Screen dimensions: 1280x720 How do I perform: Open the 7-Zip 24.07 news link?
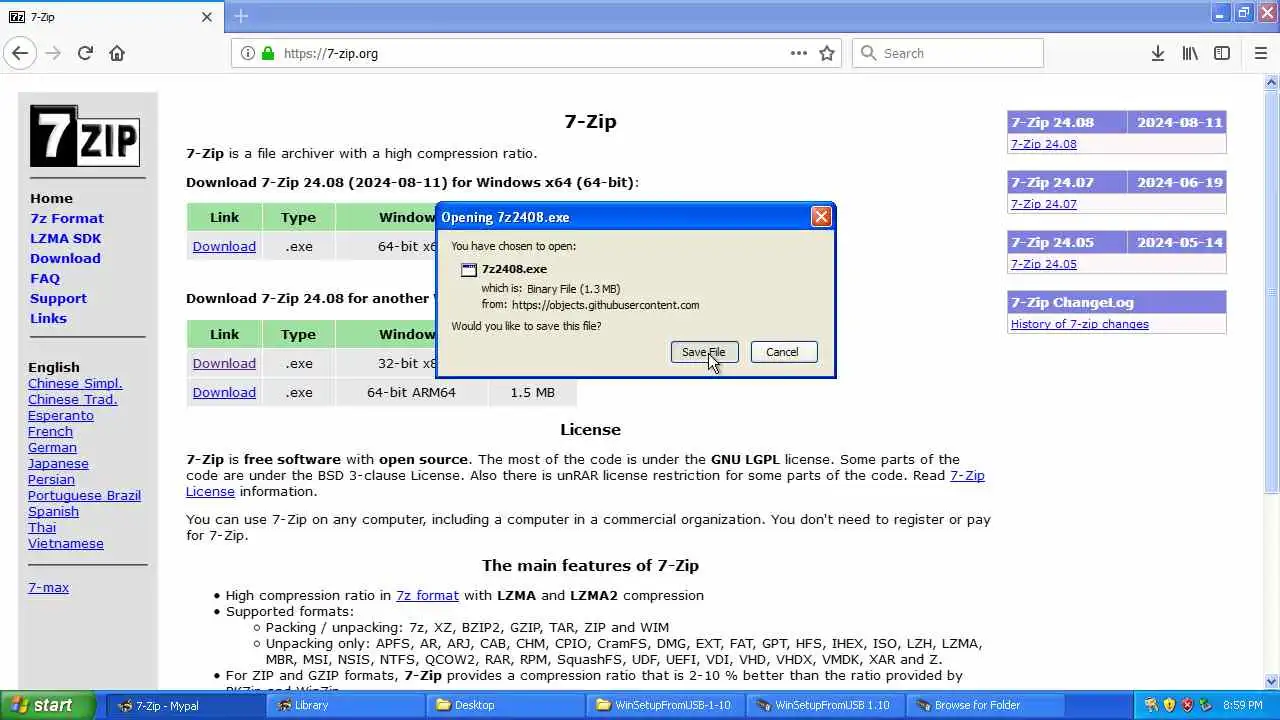point(1043,204)
